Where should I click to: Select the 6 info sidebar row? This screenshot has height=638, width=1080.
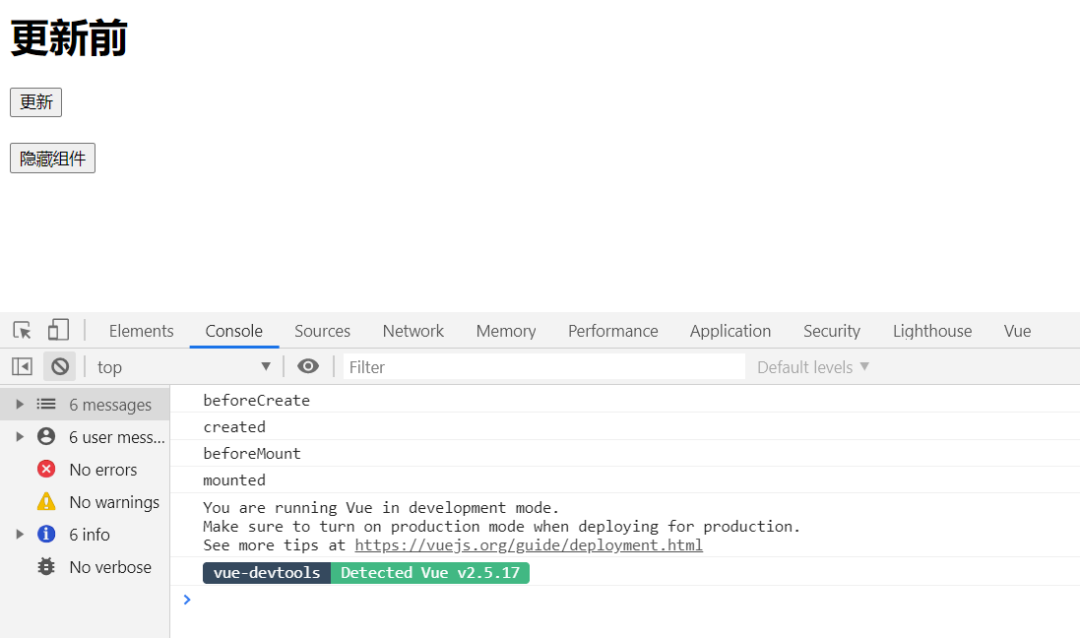[85, 534]
